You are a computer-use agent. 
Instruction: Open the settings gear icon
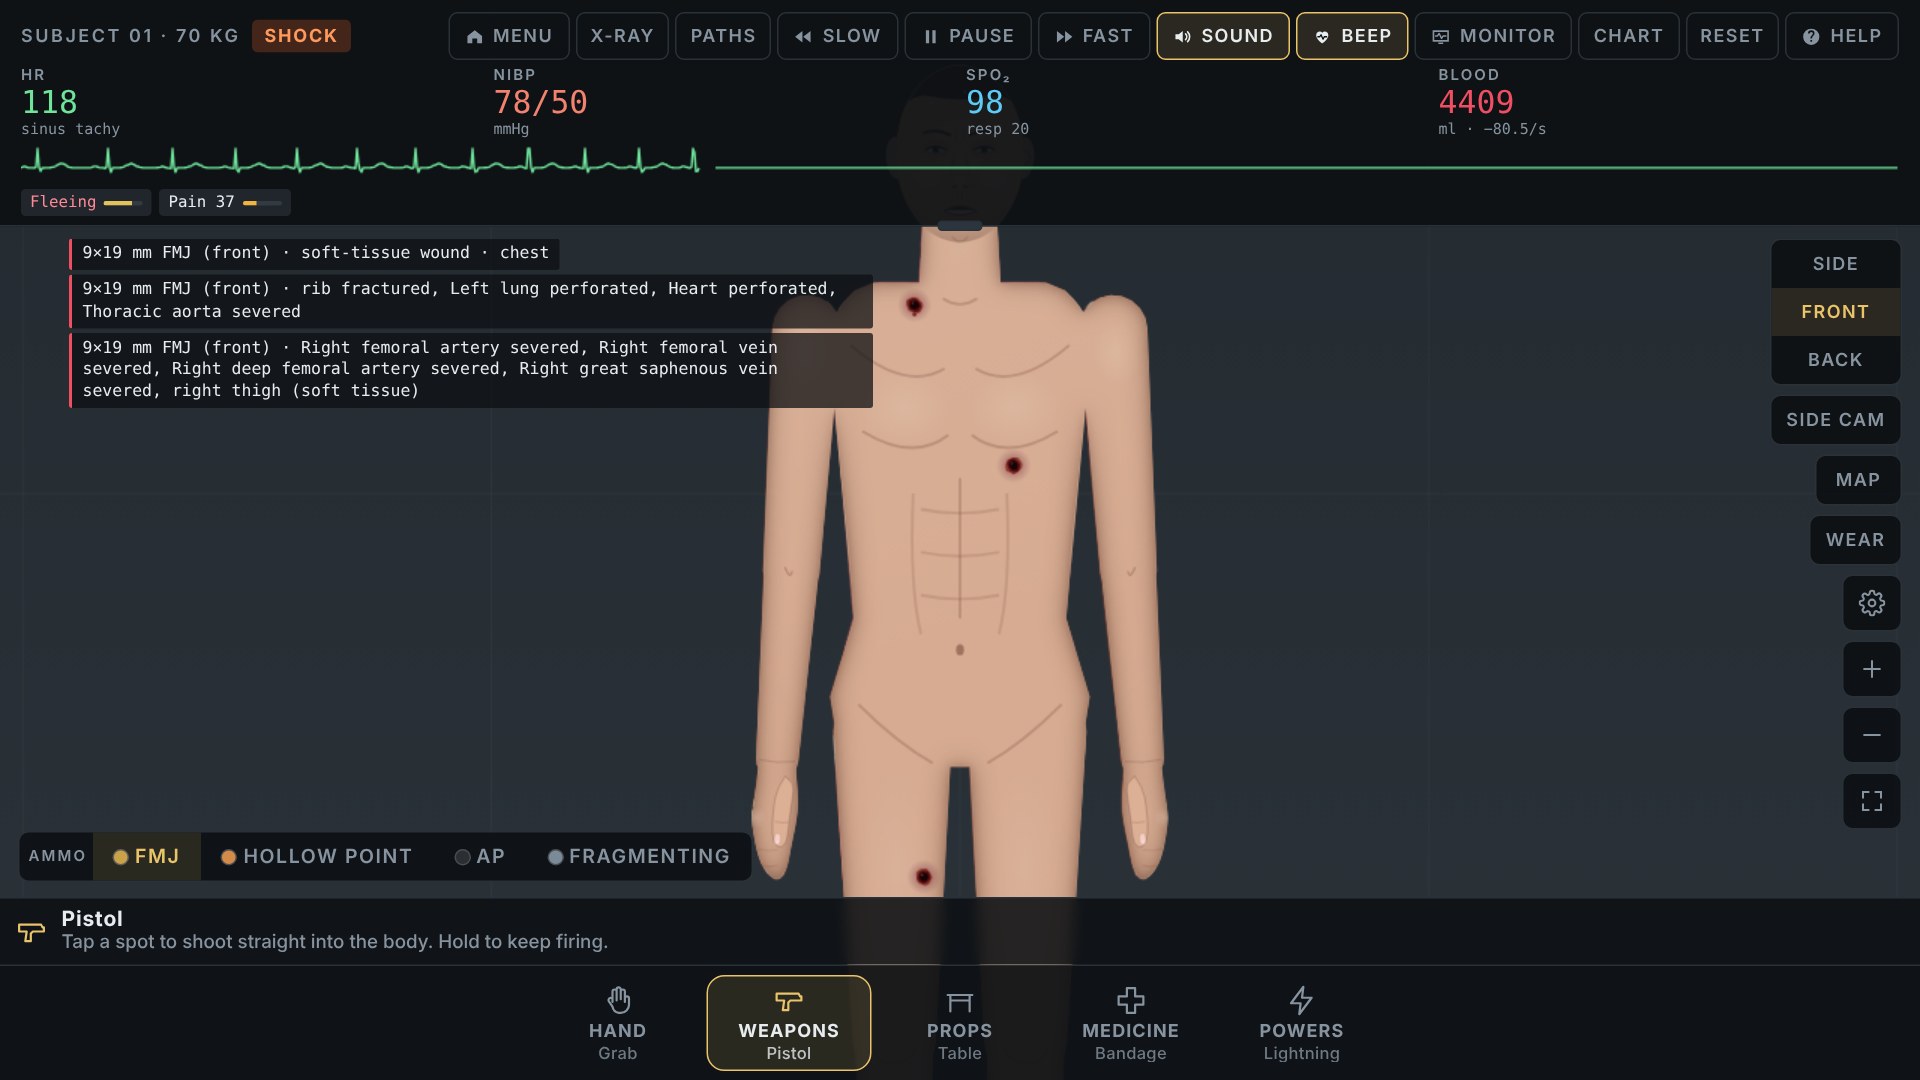click(x=1871, y=603)
